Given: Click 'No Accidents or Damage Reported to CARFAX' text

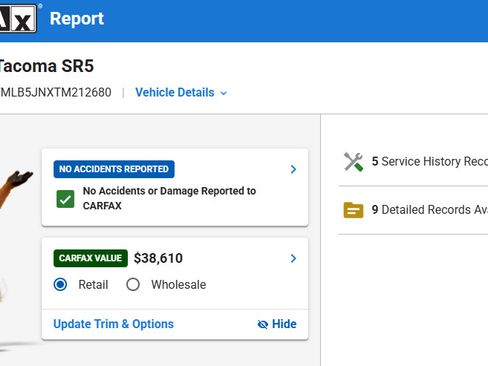Looking at the screenshot, I should 169,198.
